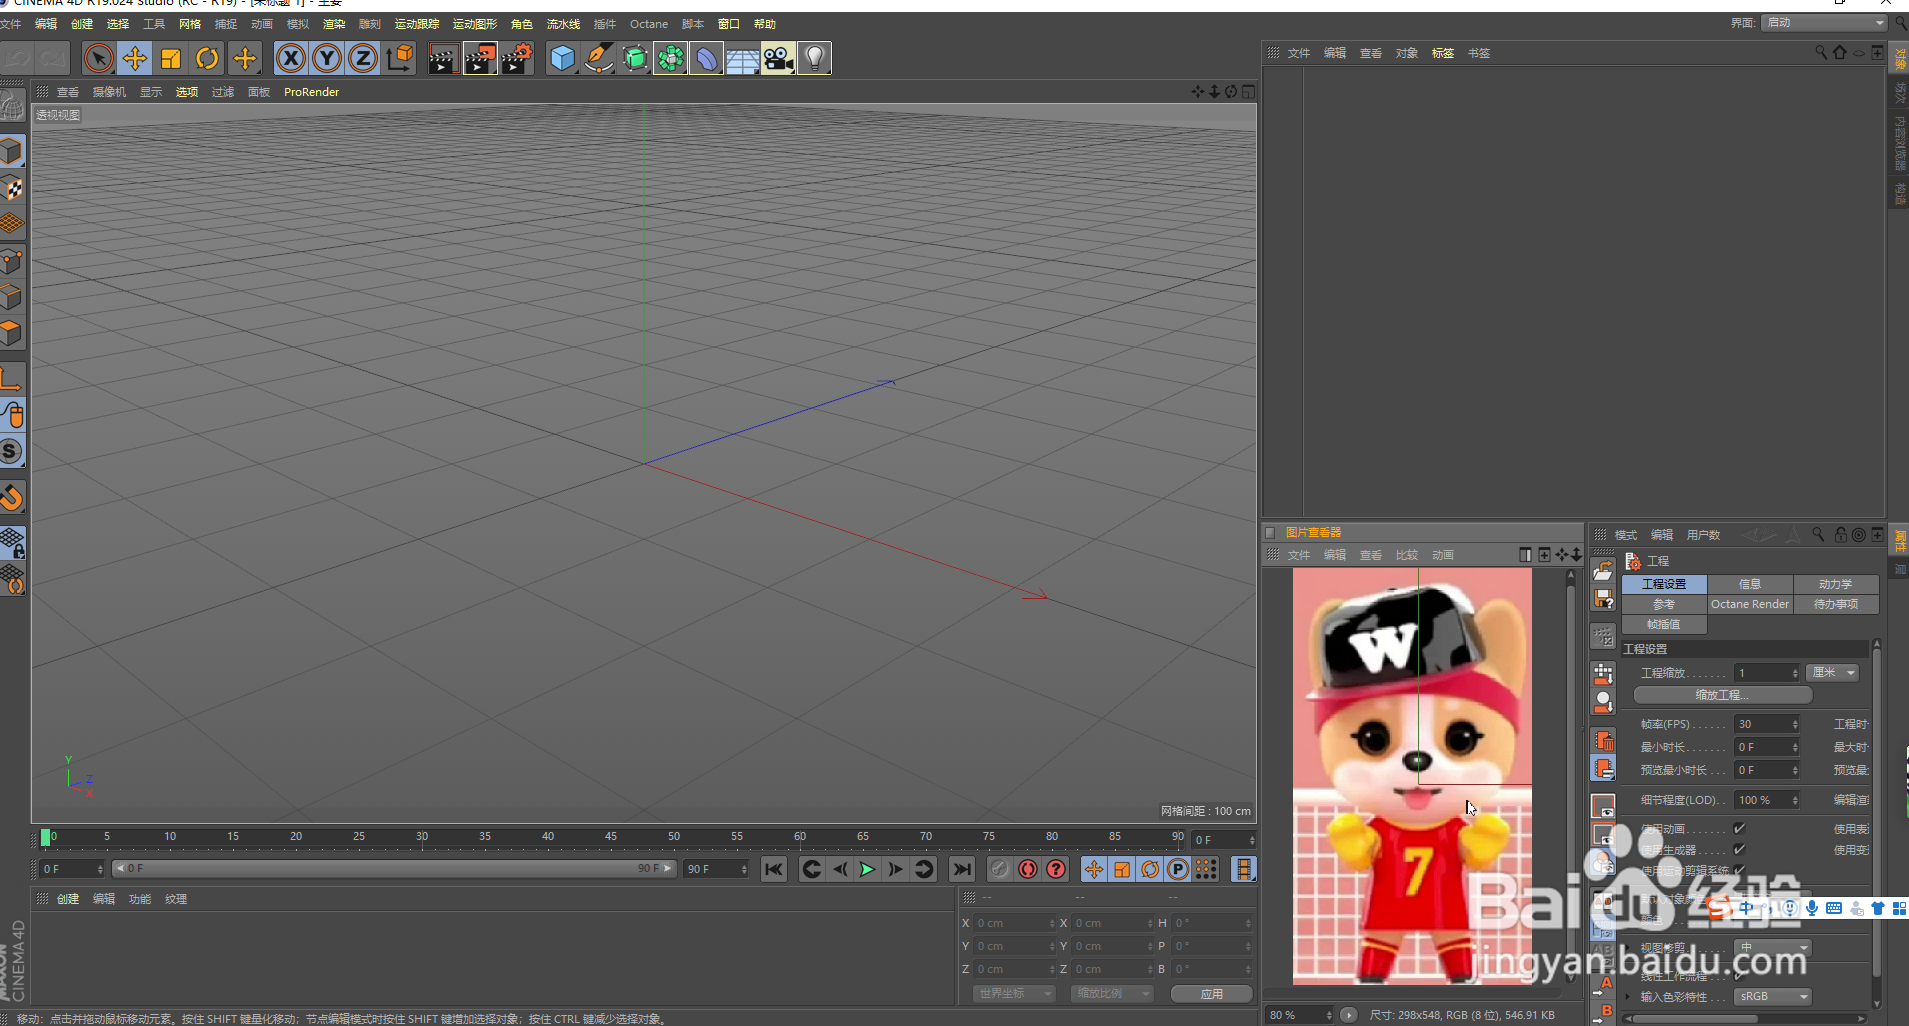
Task: Expand 视图修剪 disclosure triangle
Action: click(x=1629, y=948)
